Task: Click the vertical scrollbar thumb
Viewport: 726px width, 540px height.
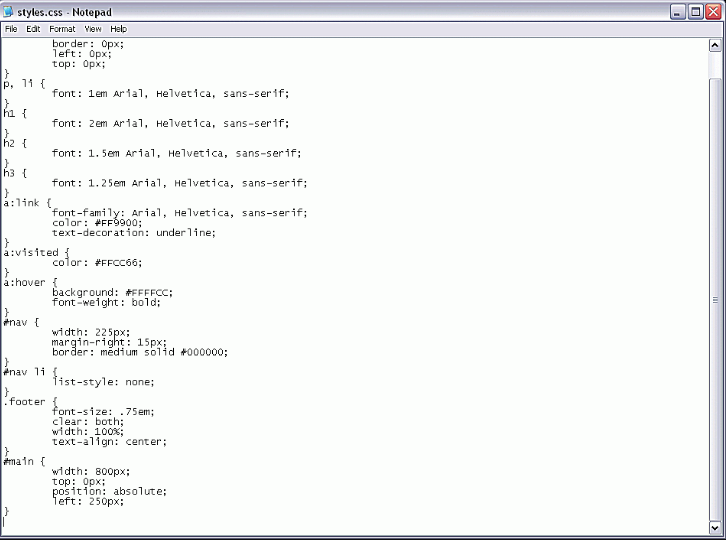Action: coord(715,299)
